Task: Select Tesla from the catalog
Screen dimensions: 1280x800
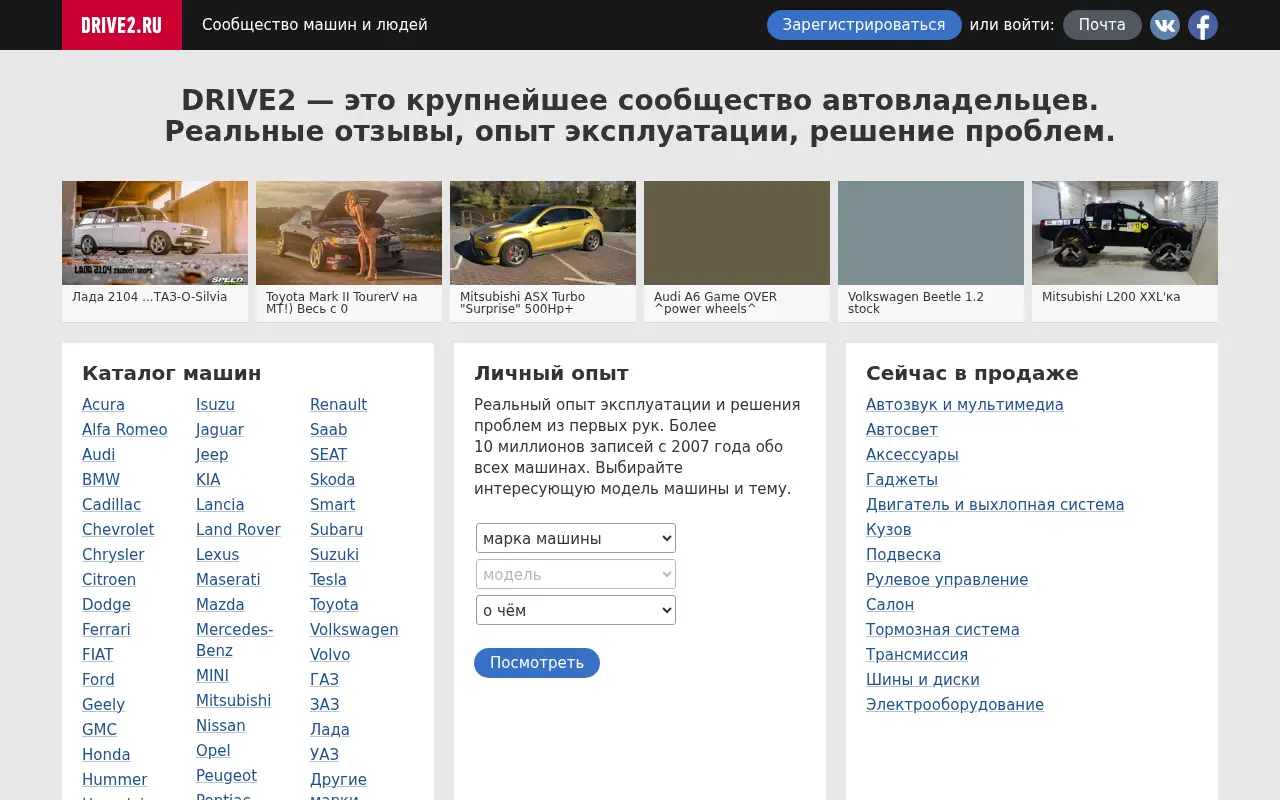Action: (328, 580)
